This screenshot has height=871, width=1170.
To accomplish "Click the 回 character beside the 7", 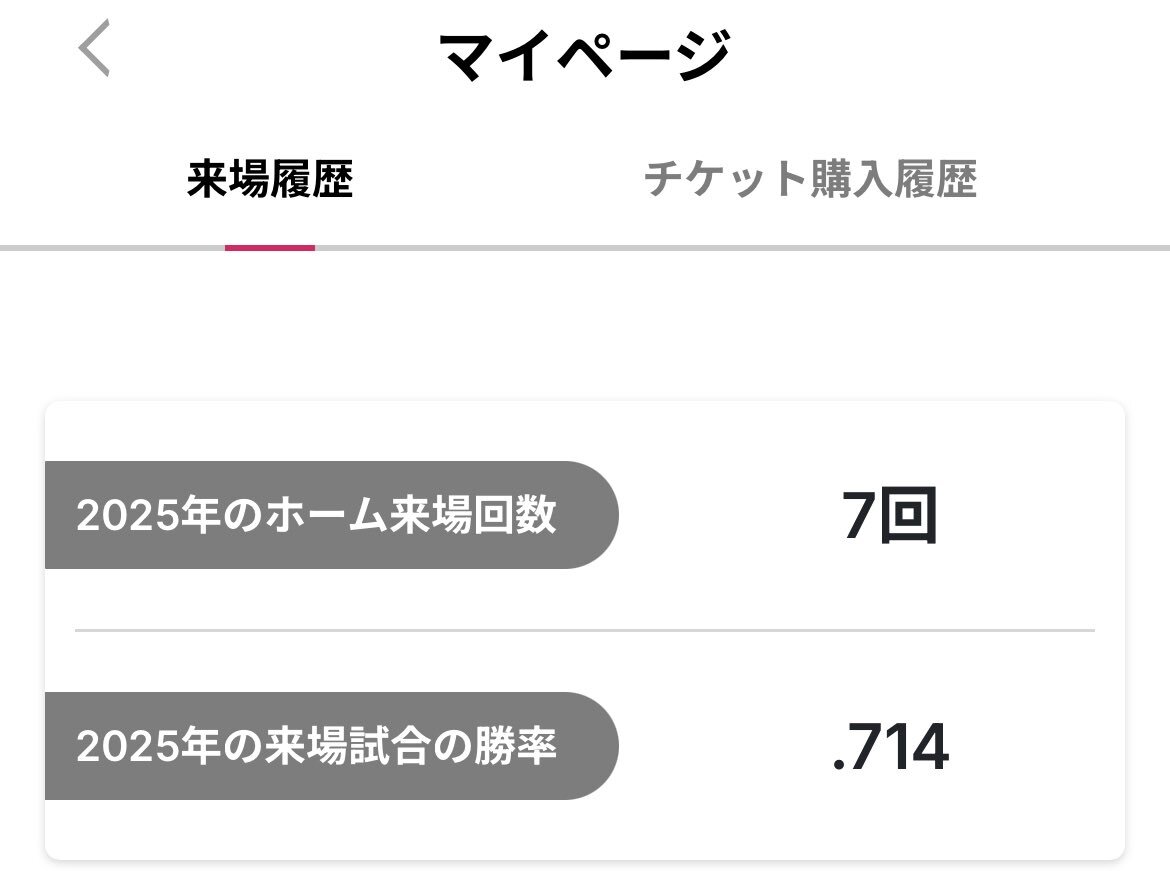I will tap(909, 516).
